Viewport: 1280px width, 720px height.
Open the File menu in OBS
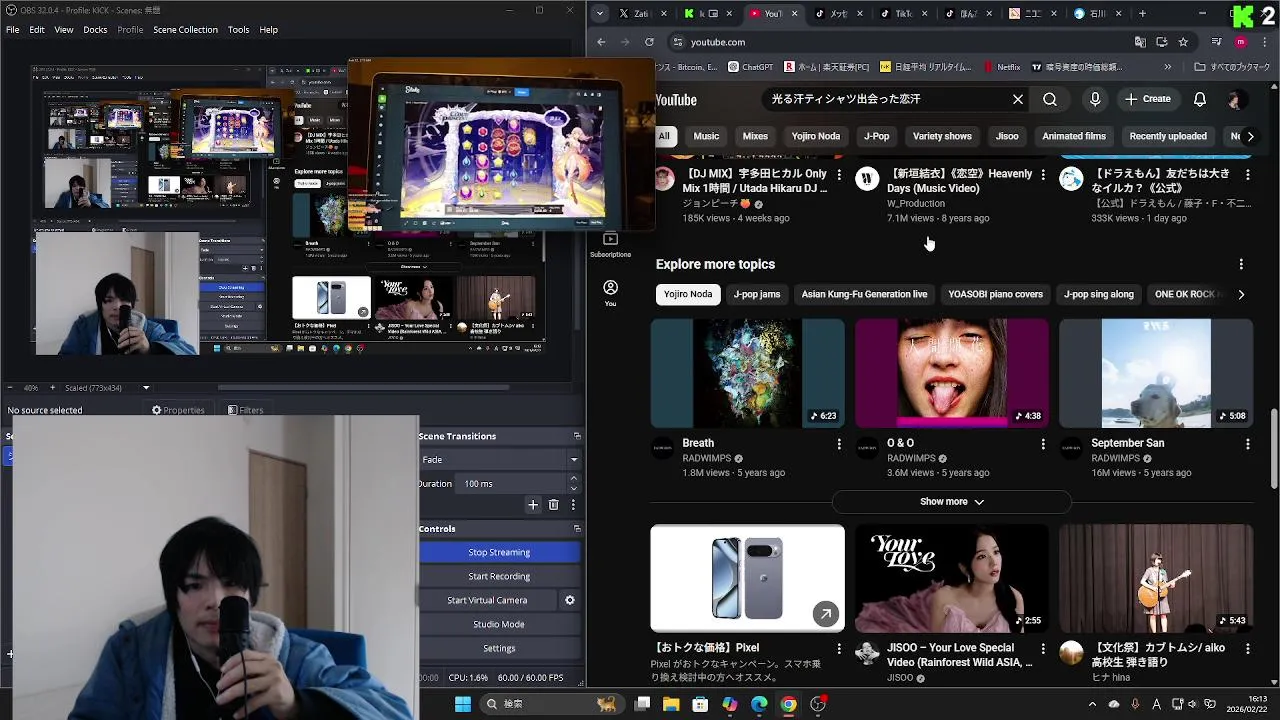click(12, 30)
